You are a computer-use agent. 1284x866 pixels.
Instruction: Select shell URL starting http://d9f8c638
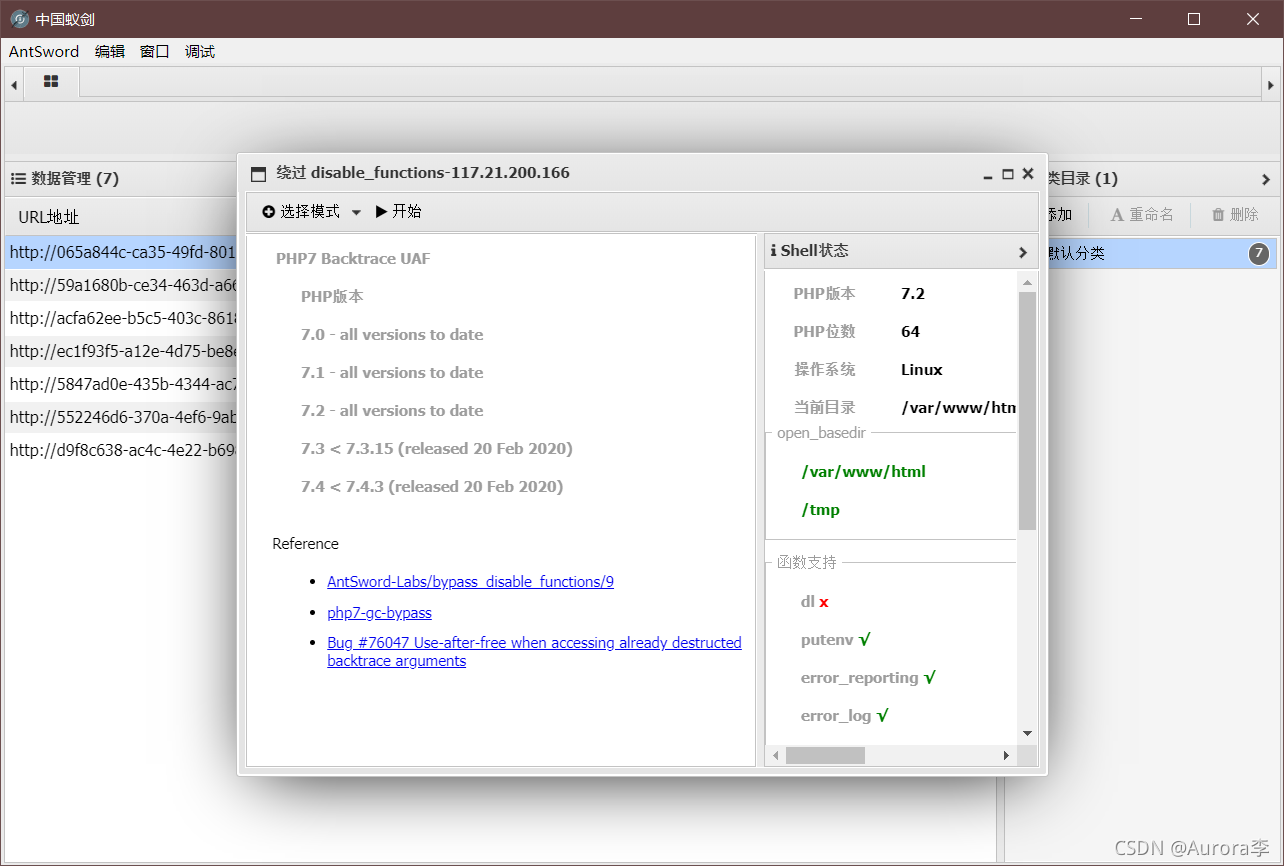[x=122, y=450]
